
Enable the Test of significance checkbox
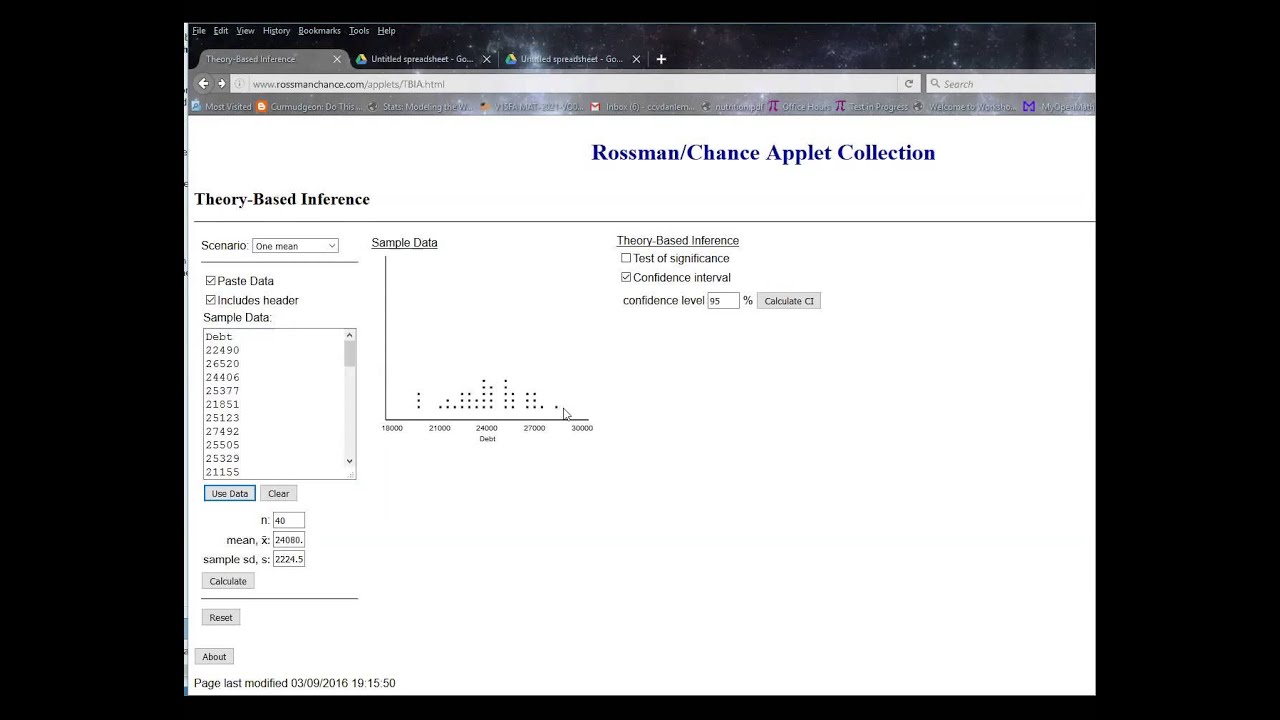[x=626, y=258]
